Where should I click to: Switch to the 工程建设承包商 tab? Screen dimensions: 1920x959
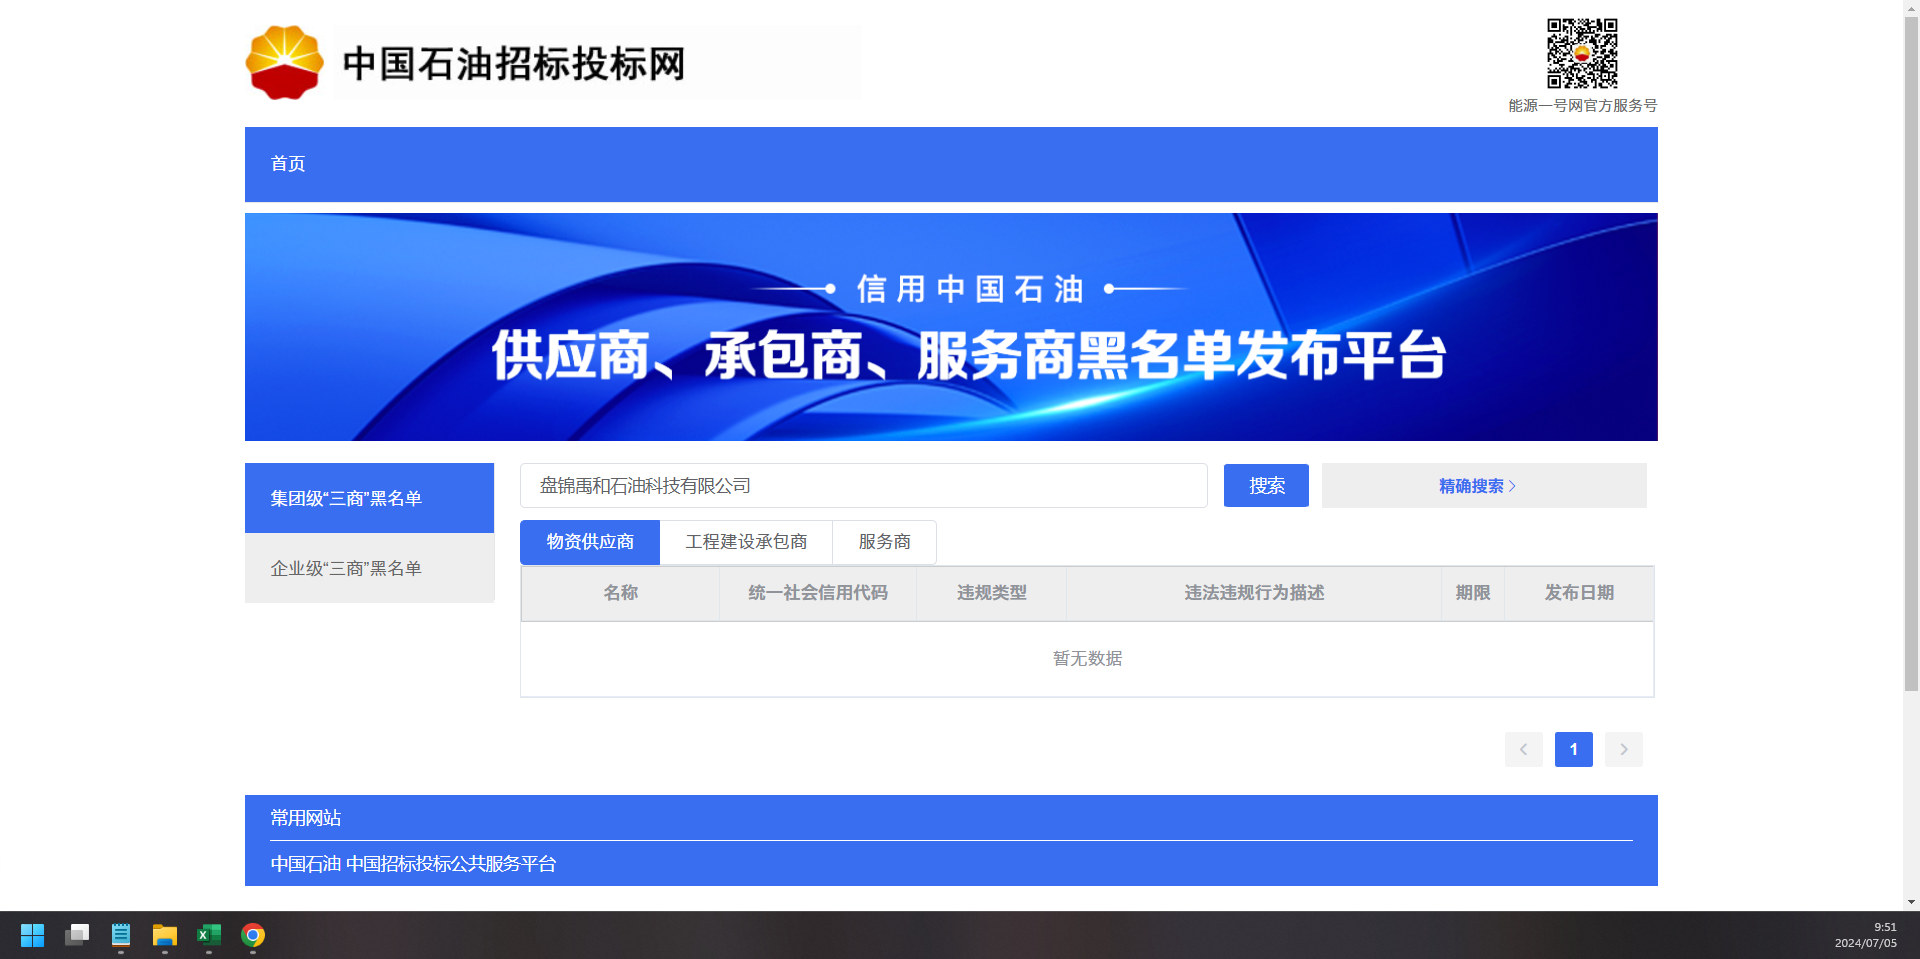tap(746, 542)
